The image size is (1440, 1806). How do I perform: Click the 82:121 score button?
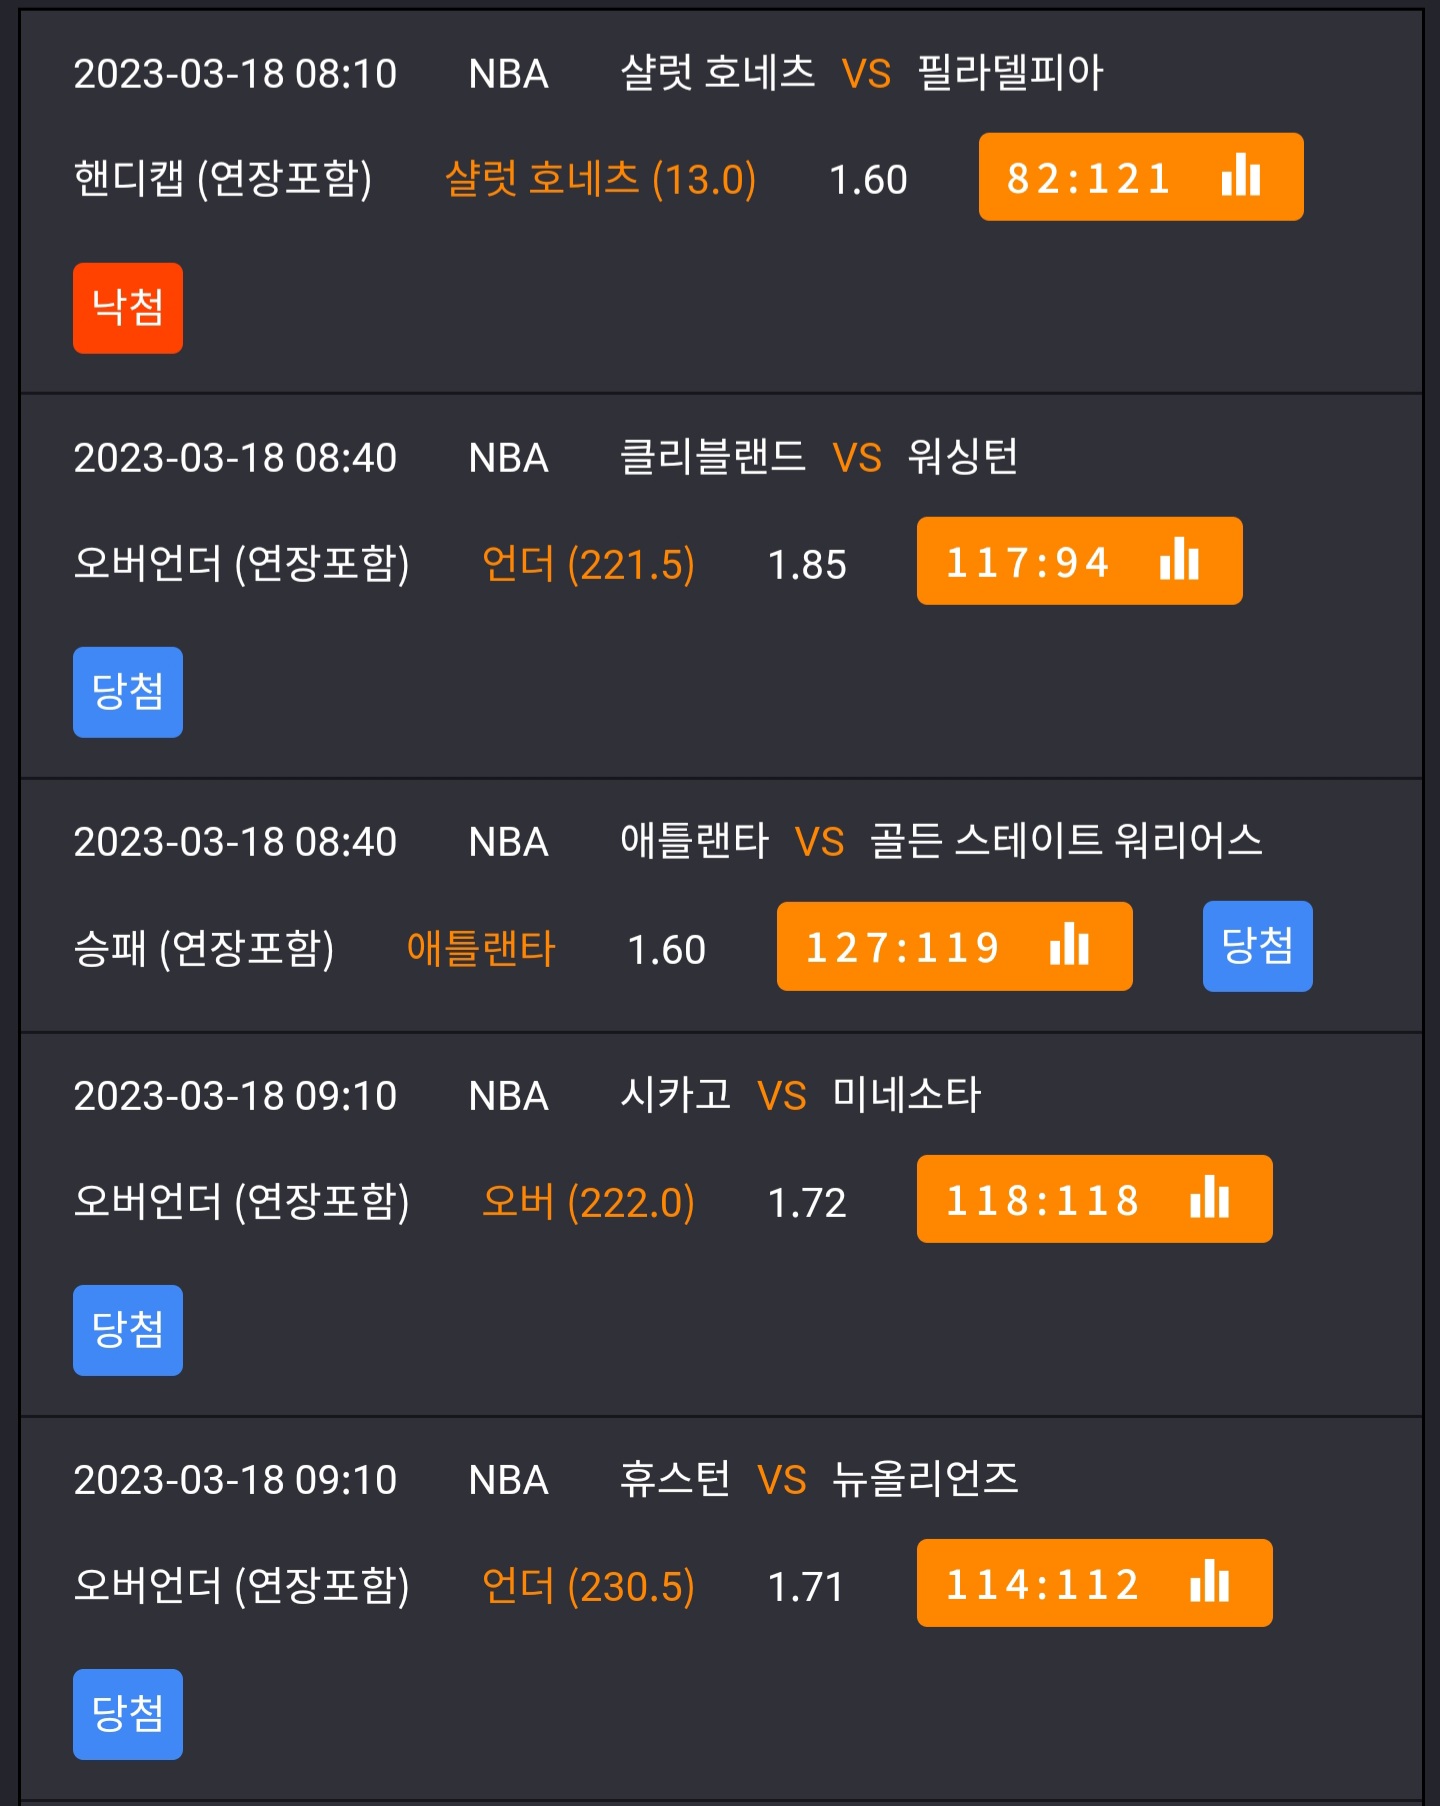[1141, 177]
